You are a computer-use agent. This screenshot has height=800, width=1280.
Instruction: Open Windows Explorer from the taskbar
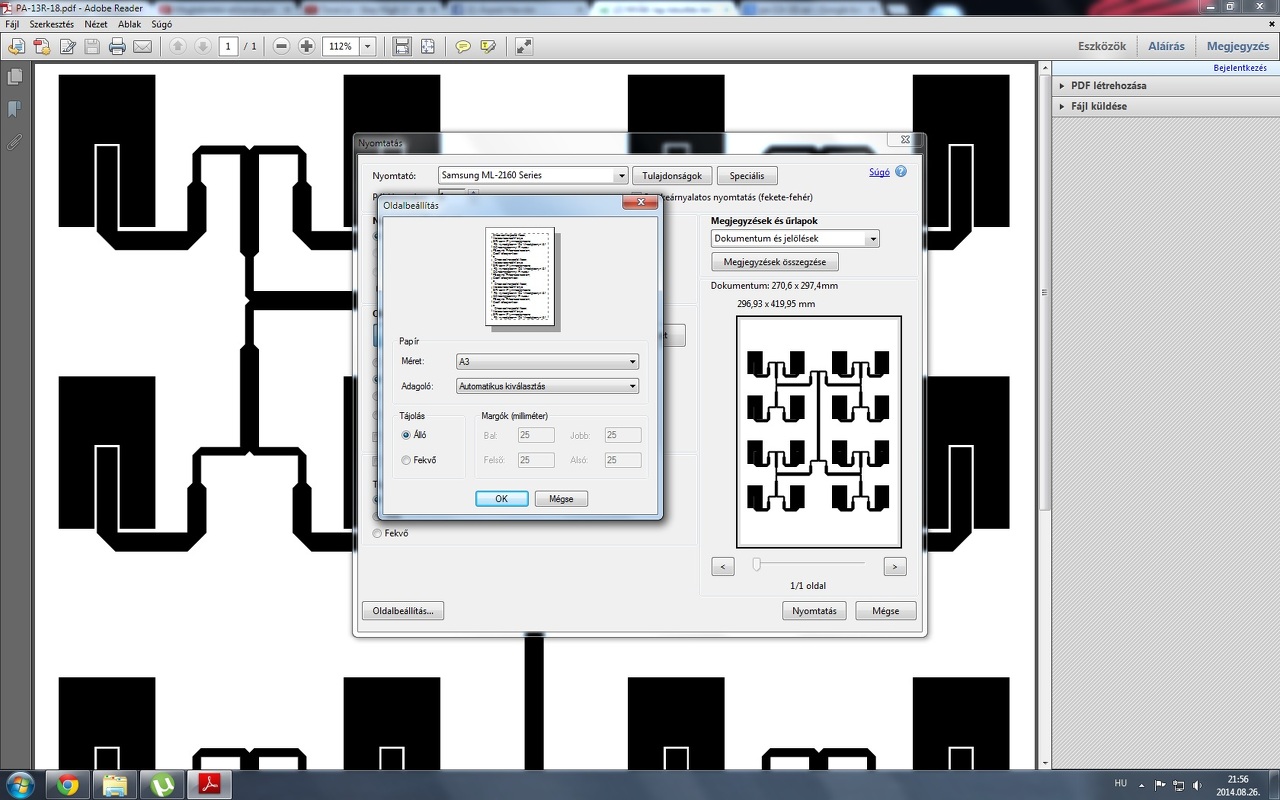tap(115, 784)
